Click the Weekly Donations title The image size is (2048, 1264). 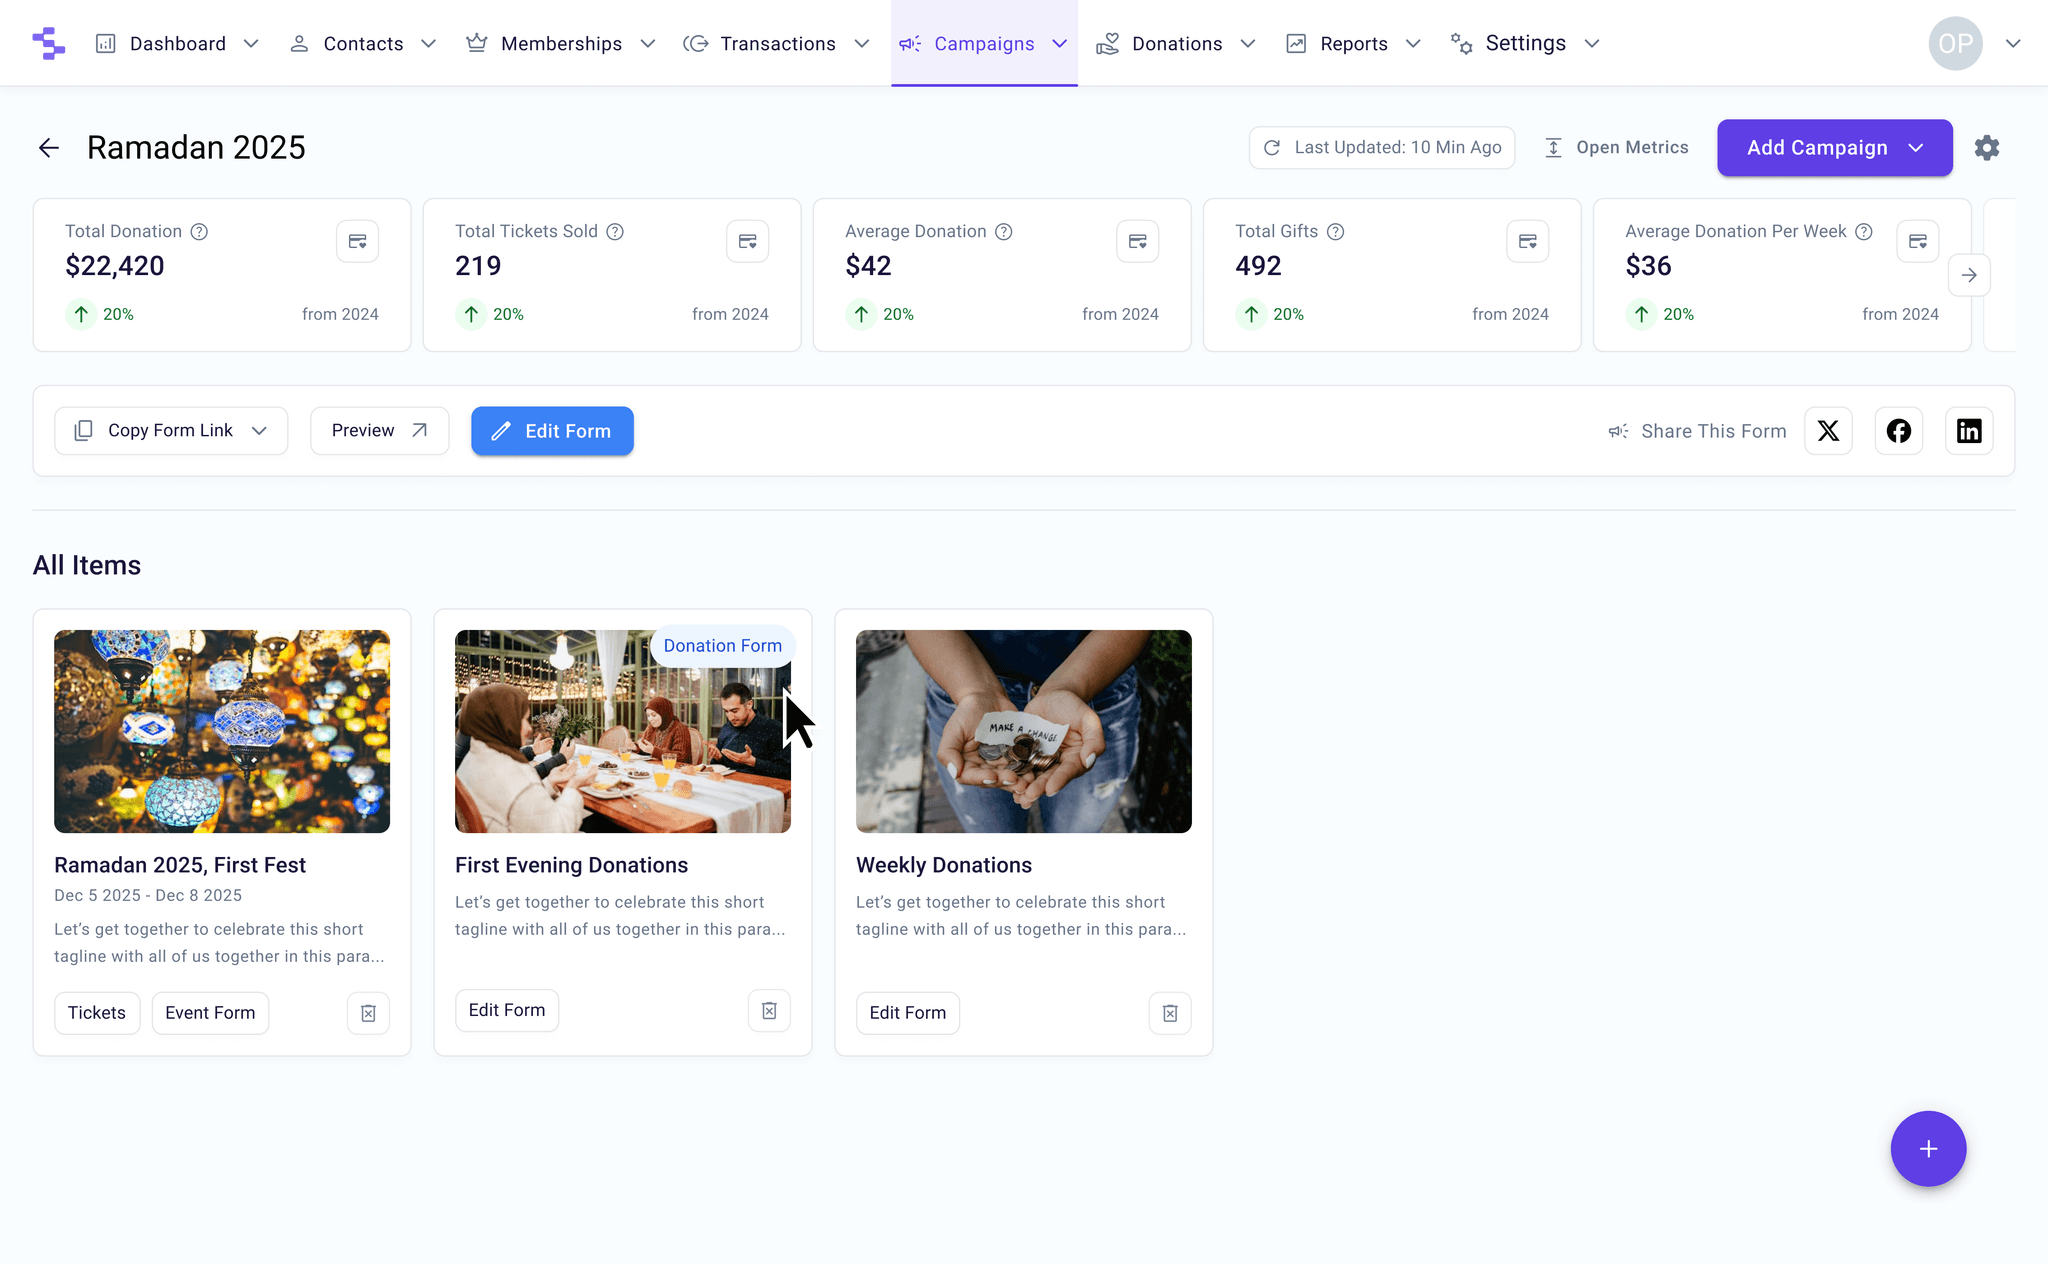pyautogui.click(x=944, y=865)
